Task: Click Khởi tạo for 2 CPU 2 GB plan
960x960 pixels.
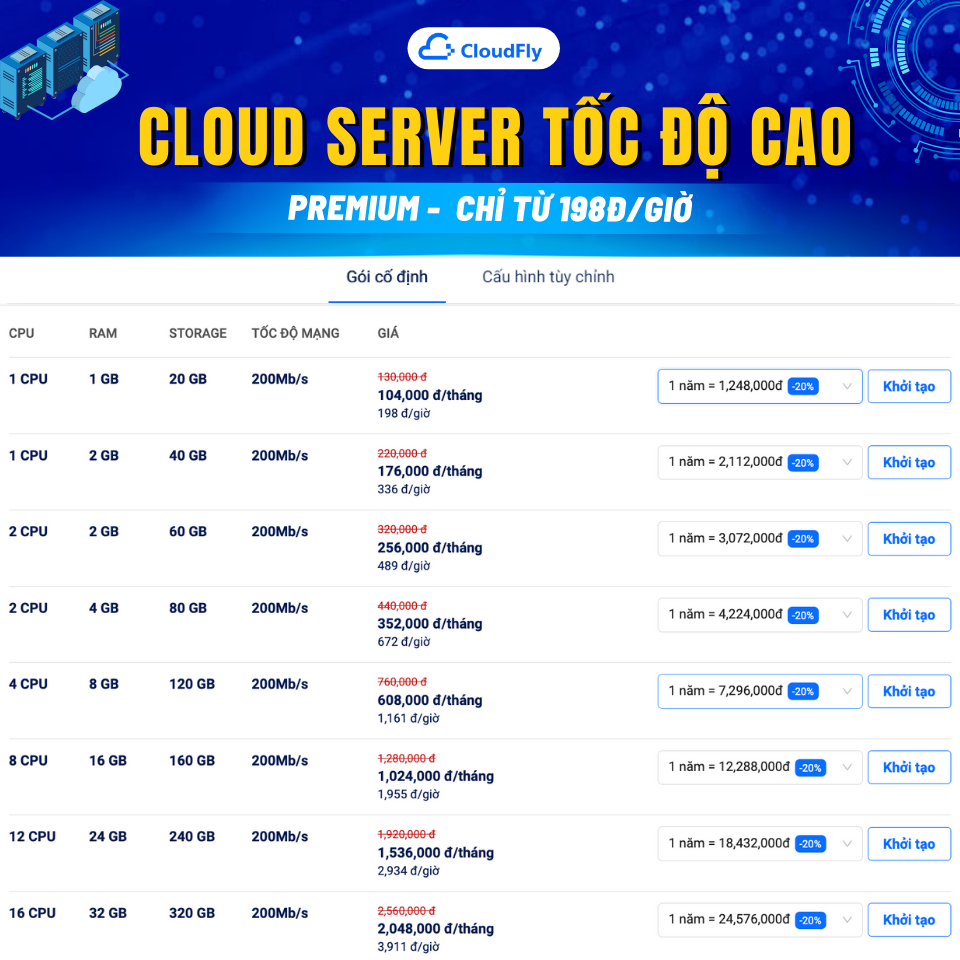Action: 909,539
